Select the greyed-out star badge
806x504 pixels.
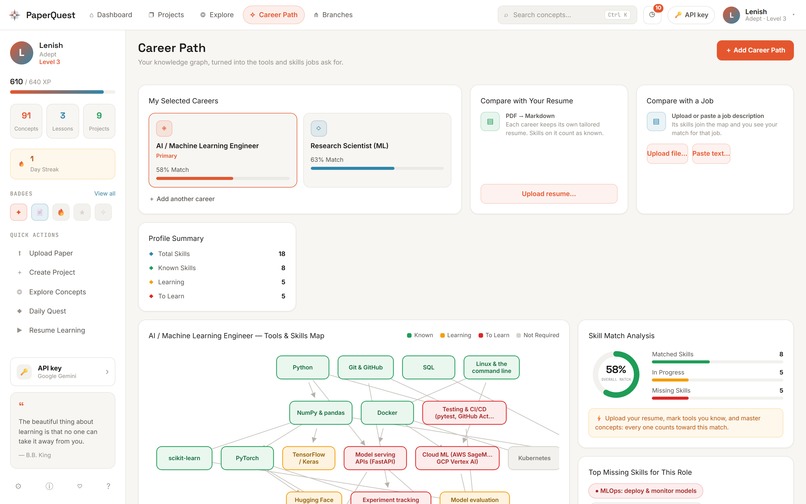pos(82,212)
